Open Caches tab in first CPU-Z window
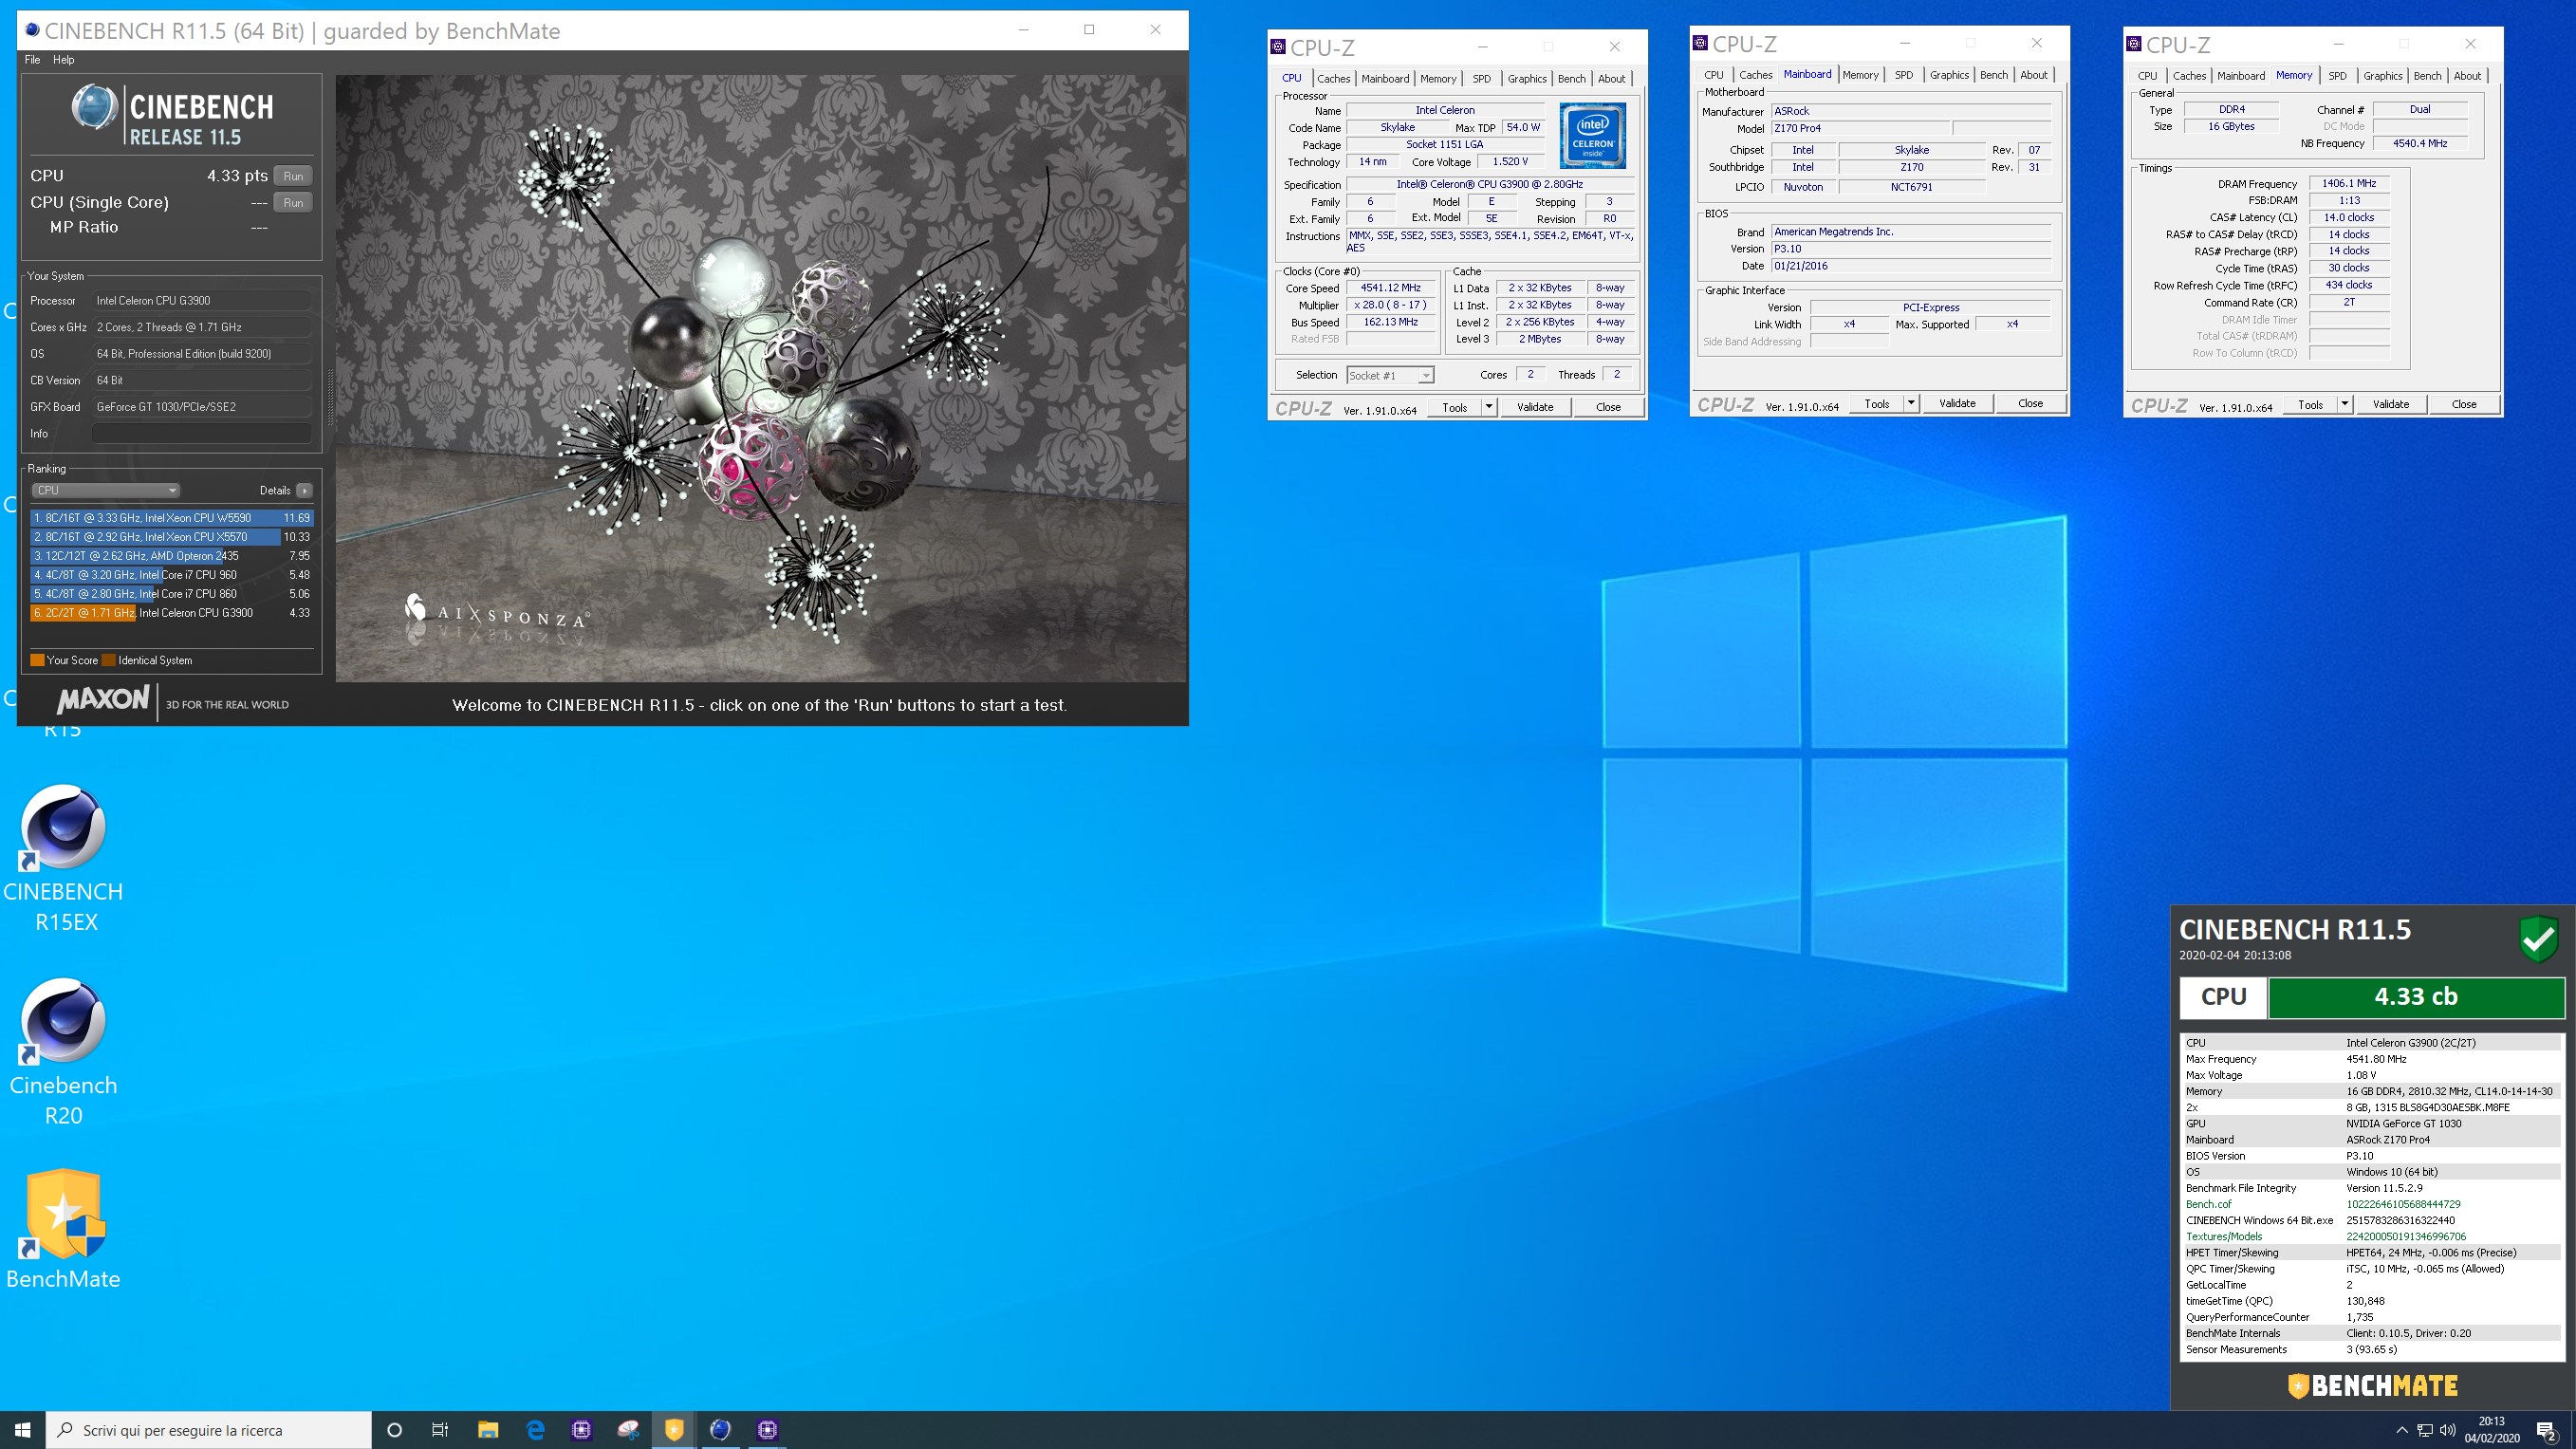Viewport: 2576px width, 1449px height. (1333, 78)
